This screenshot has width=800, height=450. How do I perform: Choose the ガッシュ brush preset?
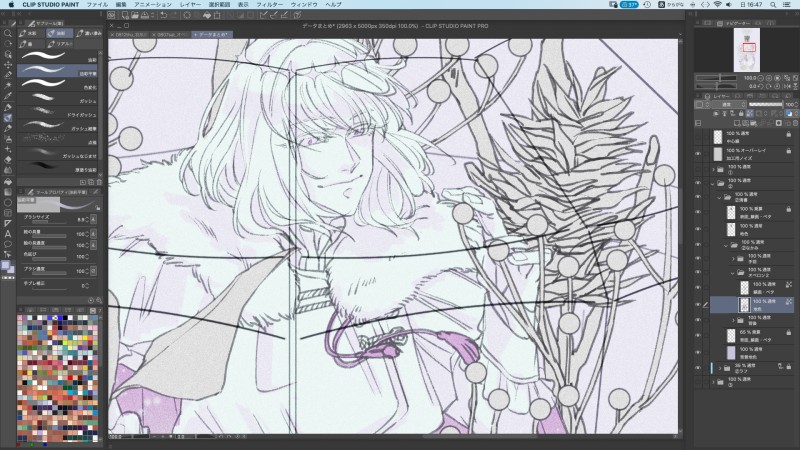tap(58, 98)
